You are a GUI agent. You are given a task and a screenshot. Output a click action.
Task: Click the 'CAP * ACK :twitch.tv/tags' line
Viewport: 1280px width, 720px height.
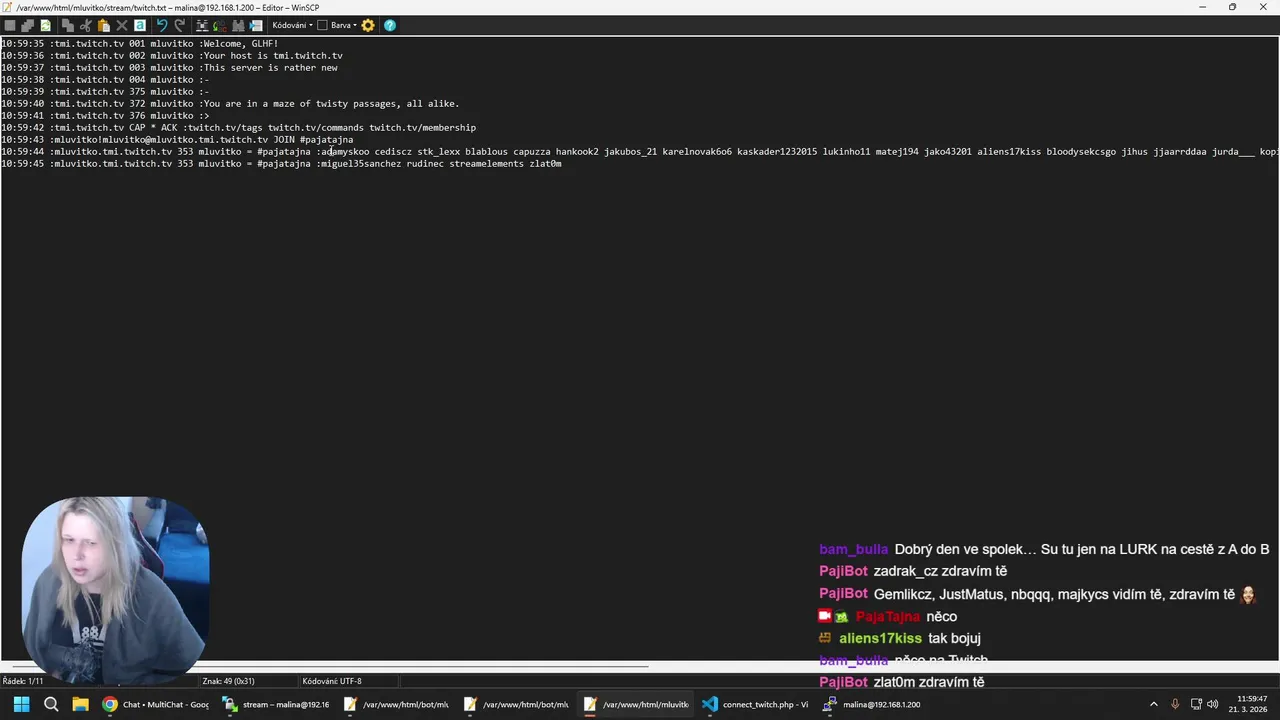(x=238, y=128)
